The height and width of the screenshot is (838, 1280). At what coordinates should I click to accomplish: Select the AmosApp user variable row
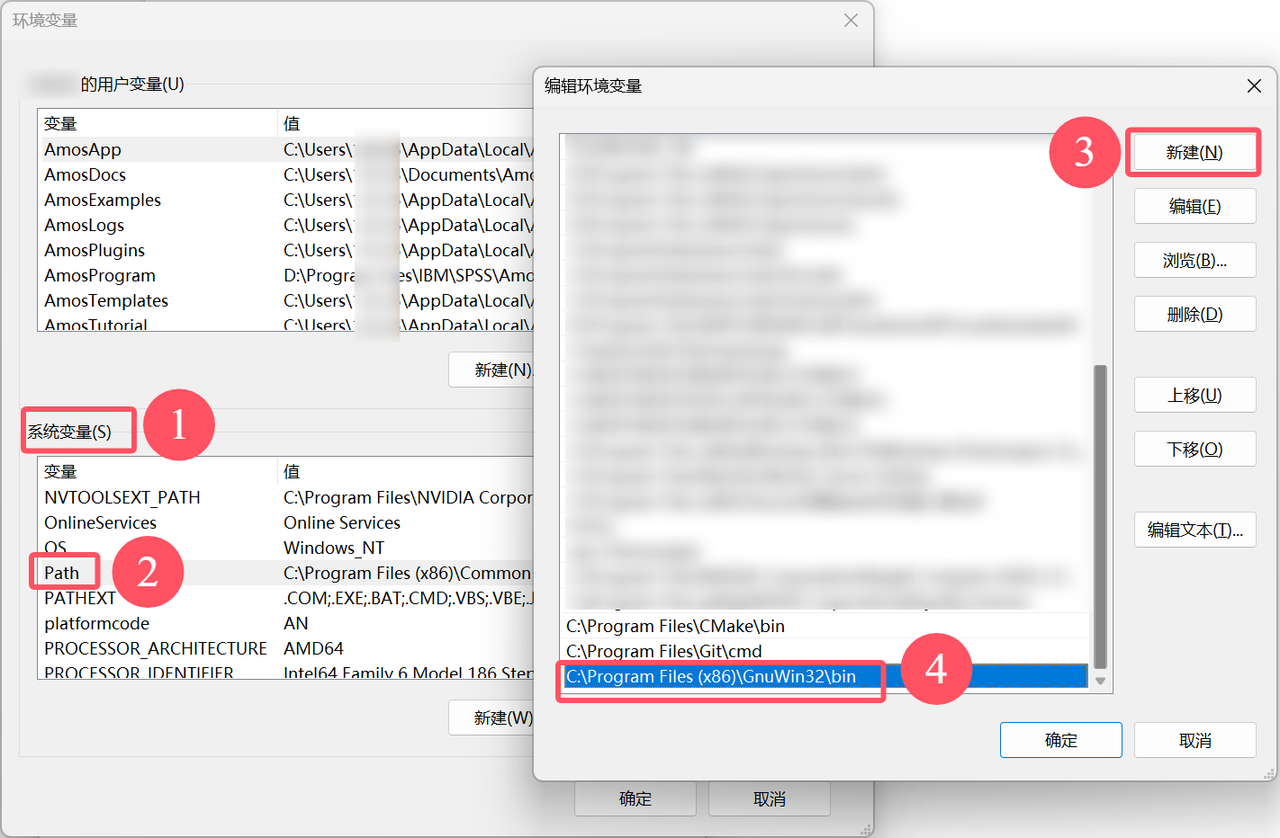pos(286,149)
